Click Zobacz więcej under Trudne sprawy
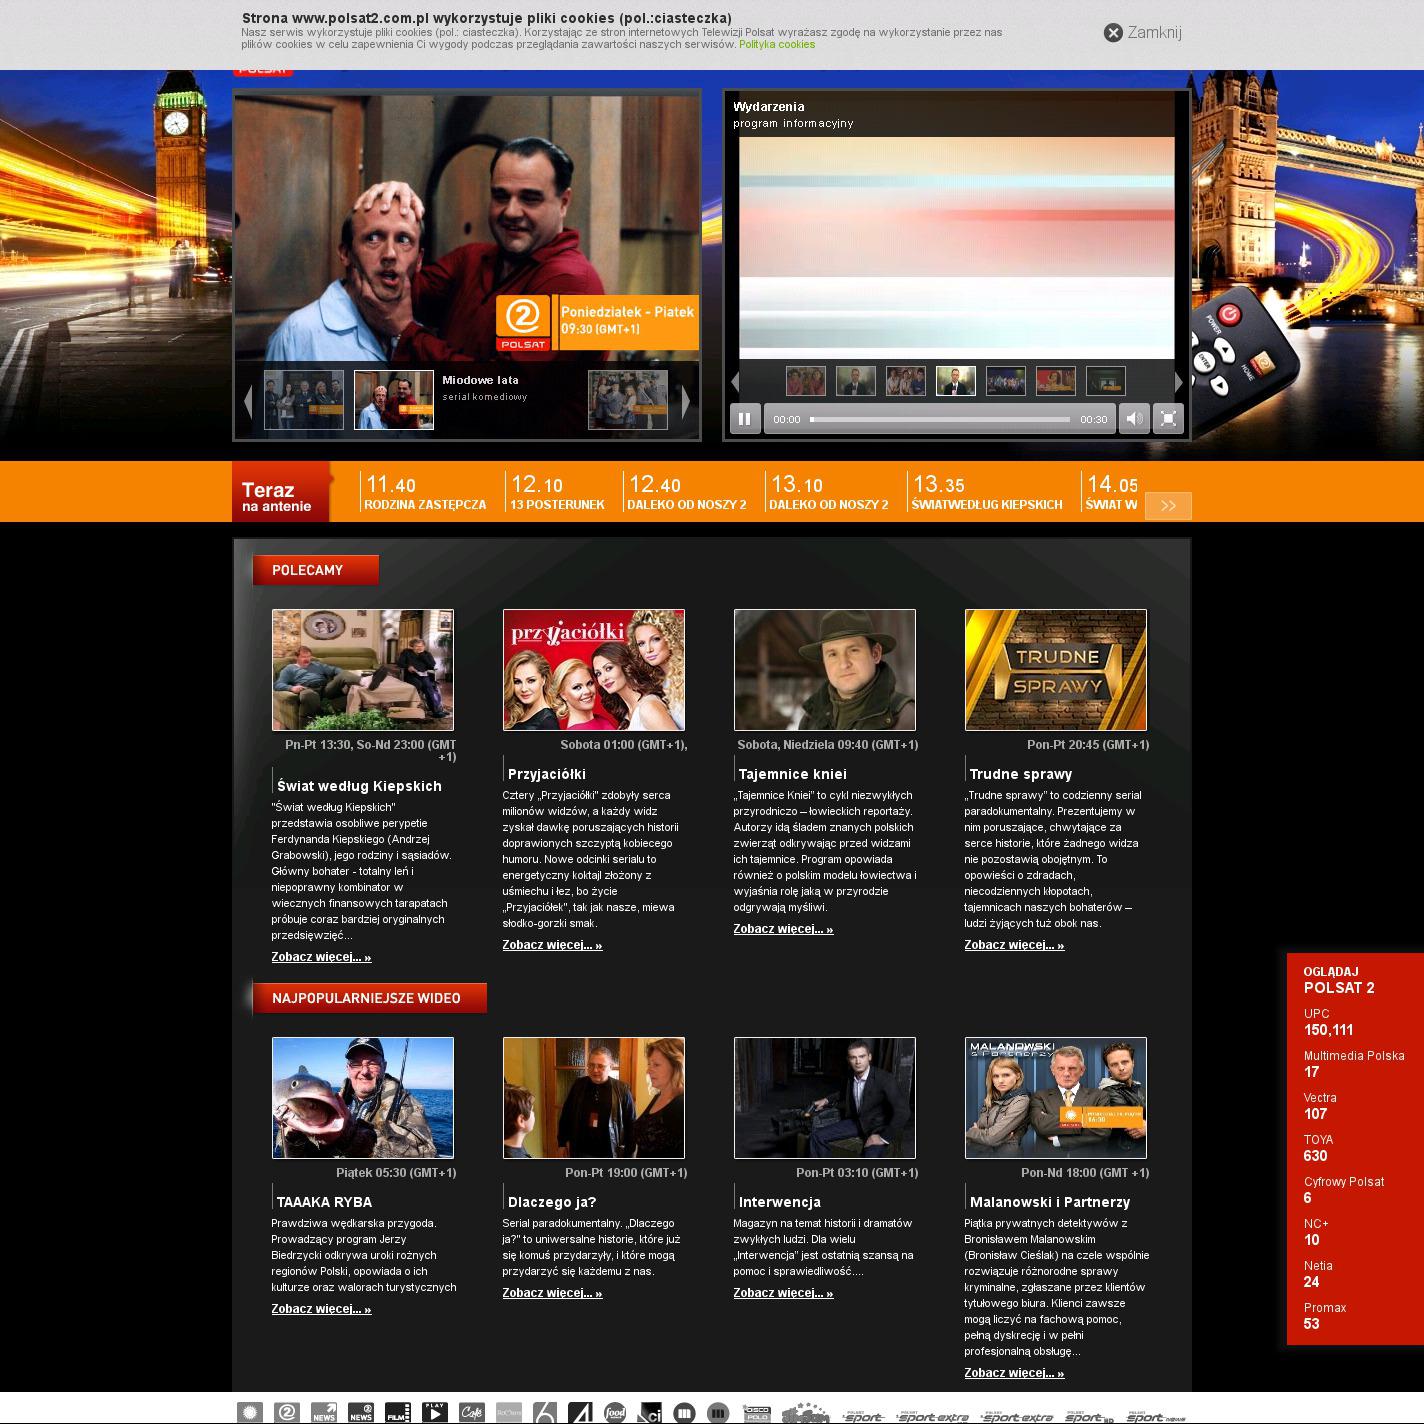The image size is (1424, 1424). click(1014, 945)
